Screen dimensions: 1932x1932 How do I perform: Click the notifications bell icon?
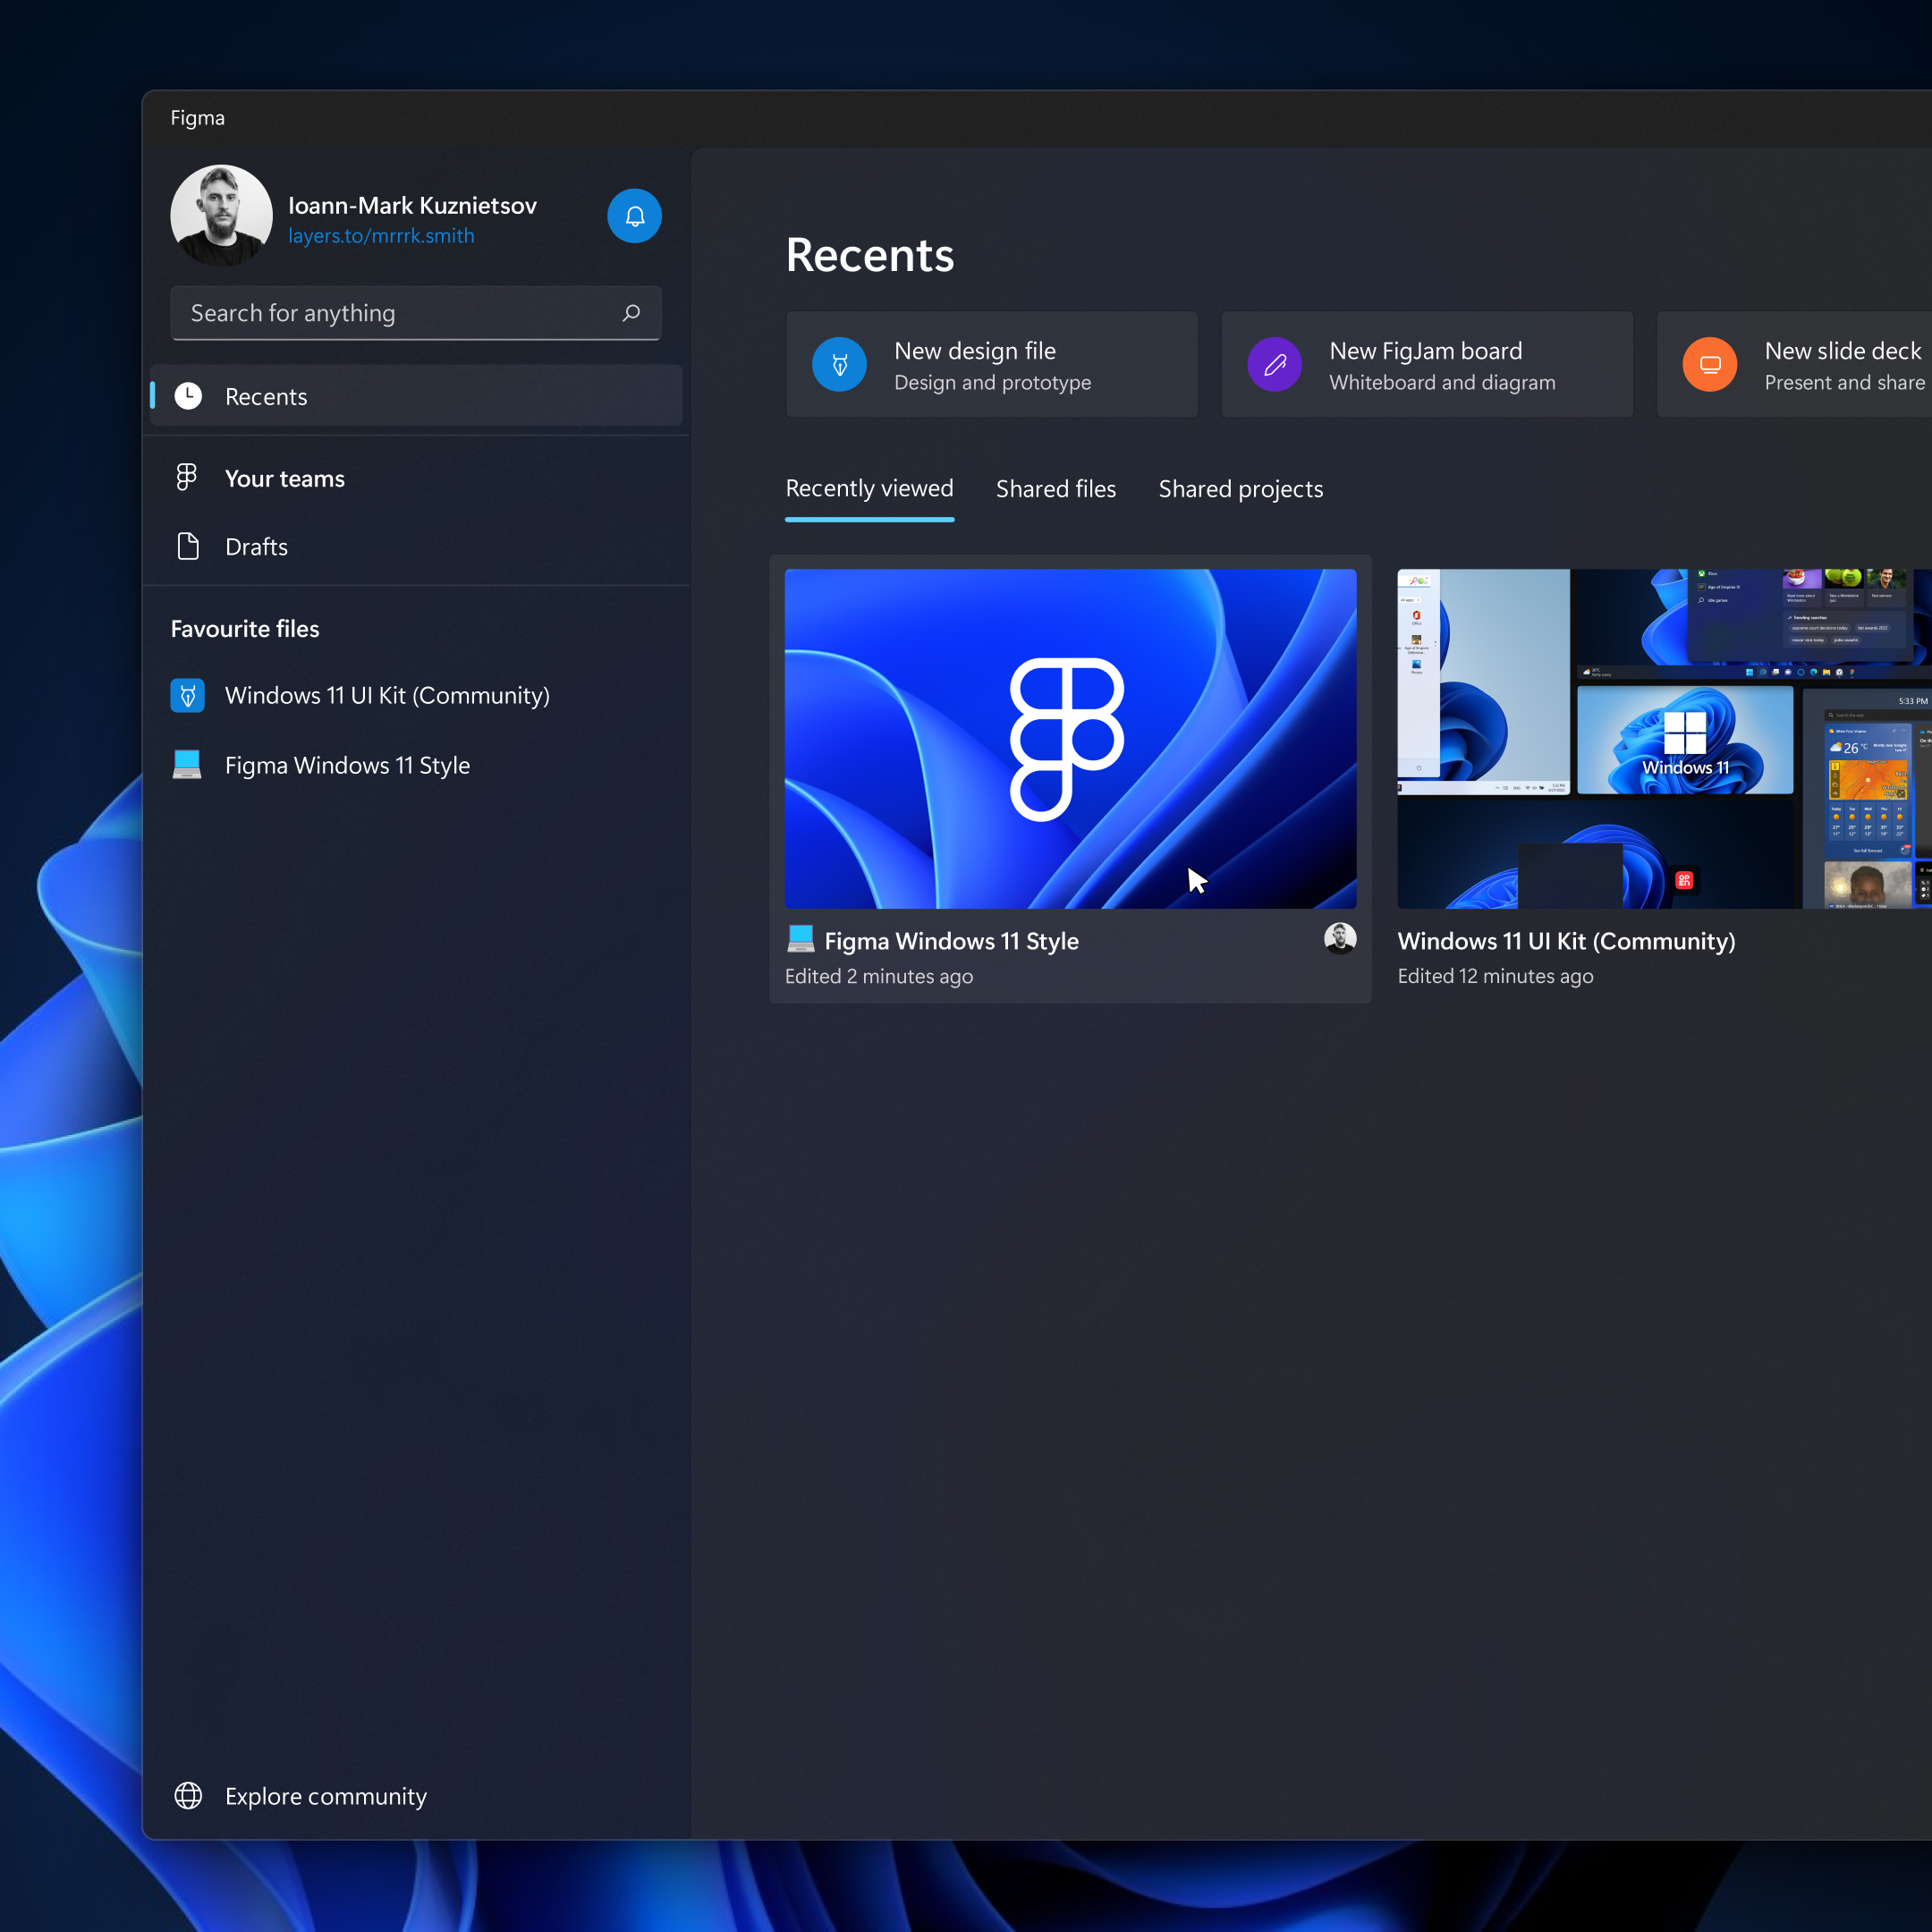(x=634, y=216)
